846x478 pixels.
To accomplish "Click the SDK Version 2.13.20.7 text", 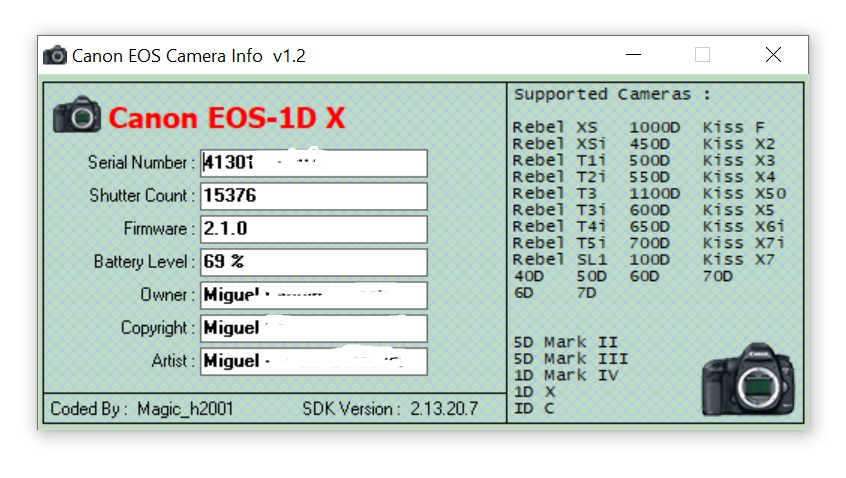I will [x=390, y=409].
